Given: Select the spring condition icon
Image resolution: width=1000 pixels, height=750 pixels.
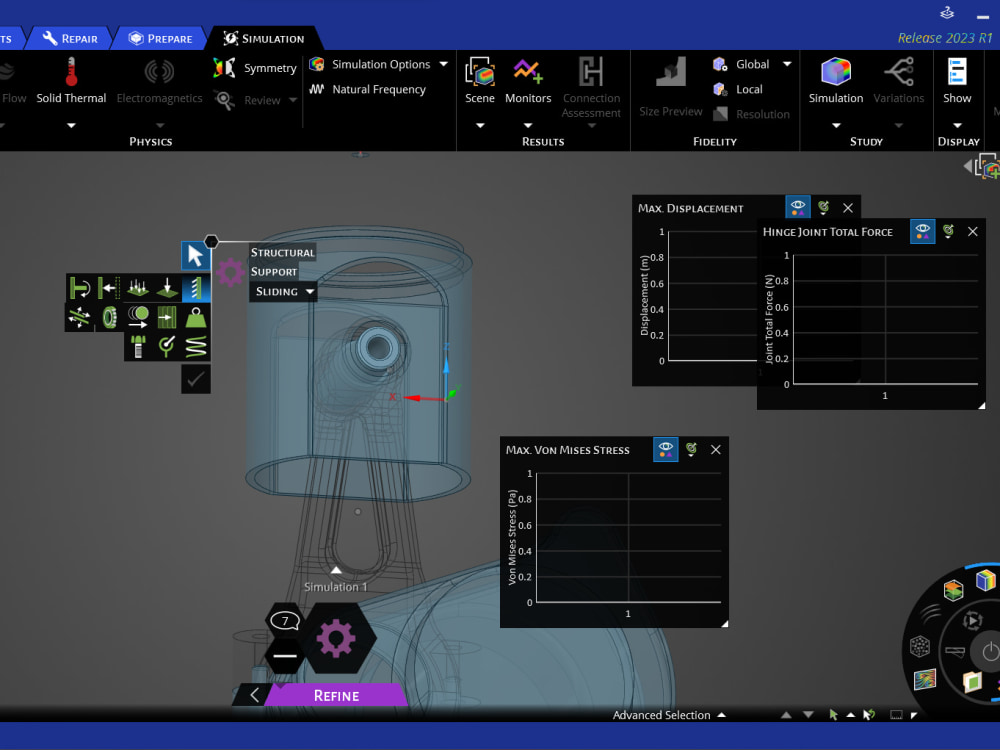Looking at the screenshot, I should pos(197,347).
